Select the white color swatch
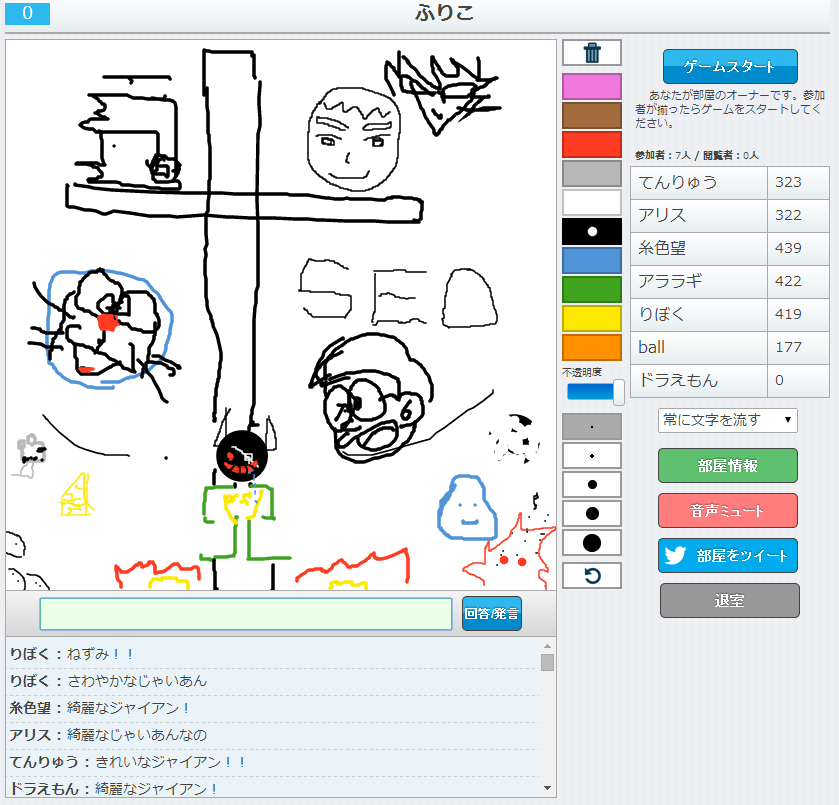The image size is (839, 805). (x=592, y=202)
